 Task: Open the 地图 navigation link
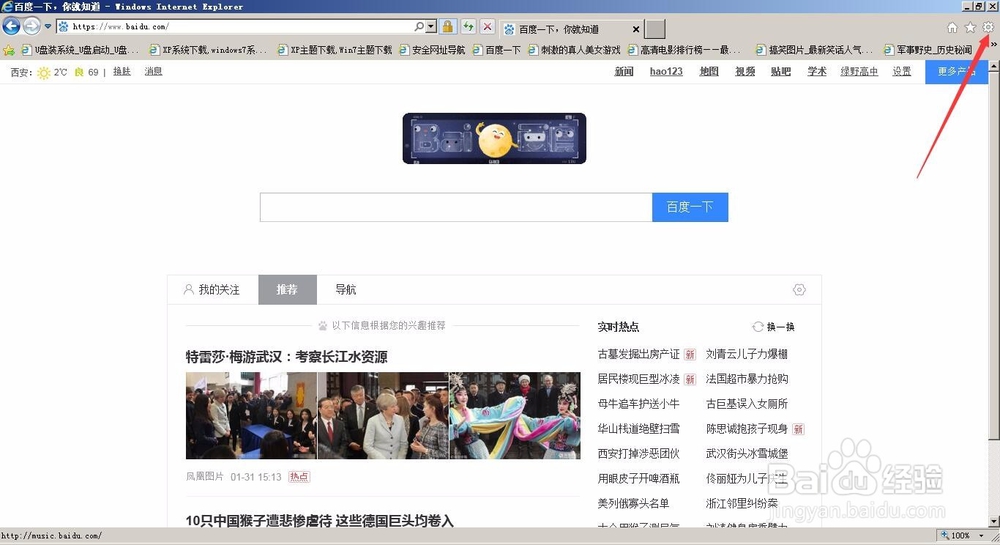coord(709,71)
